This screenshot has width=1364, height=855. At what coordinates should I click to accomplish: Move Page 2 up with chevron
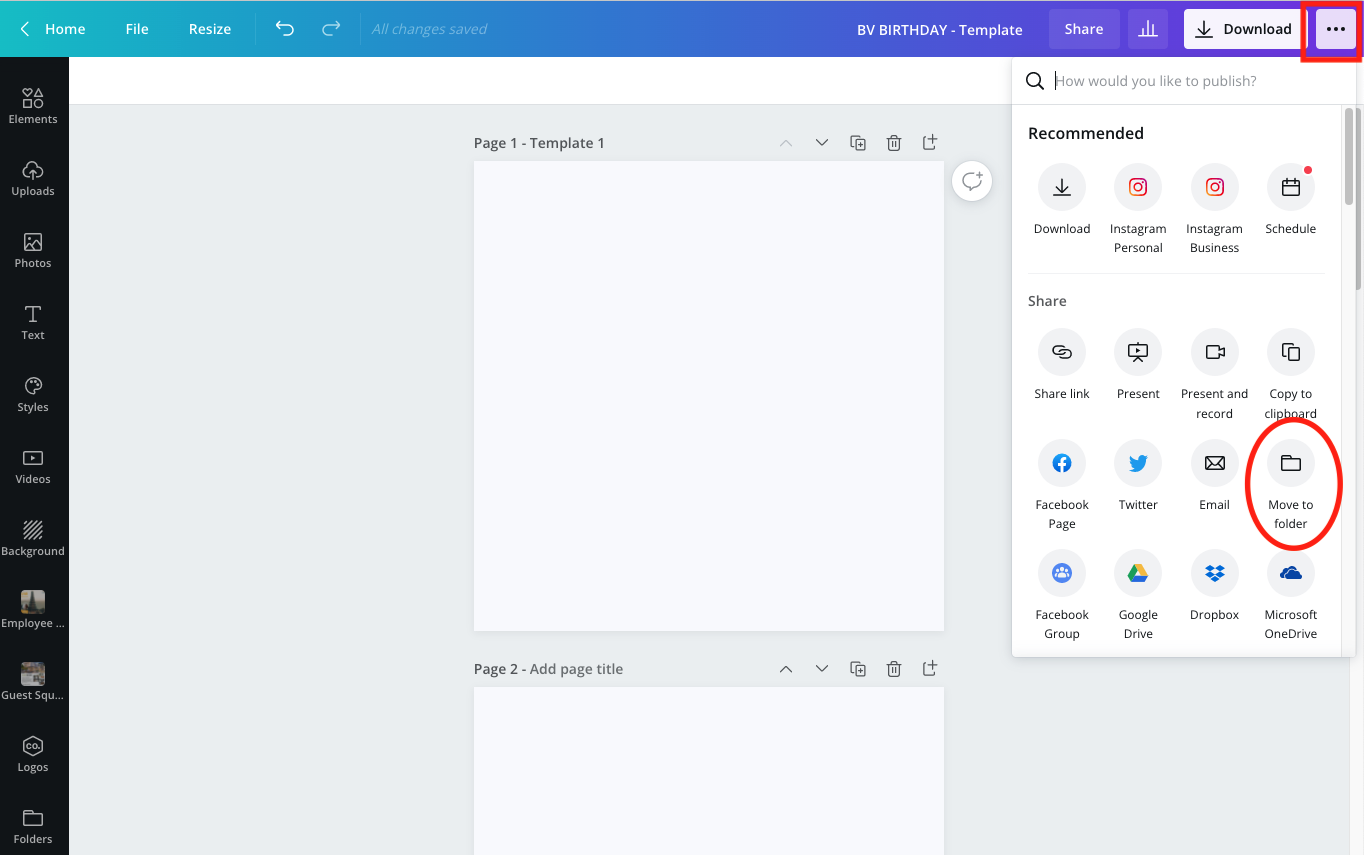coord(786,669)
